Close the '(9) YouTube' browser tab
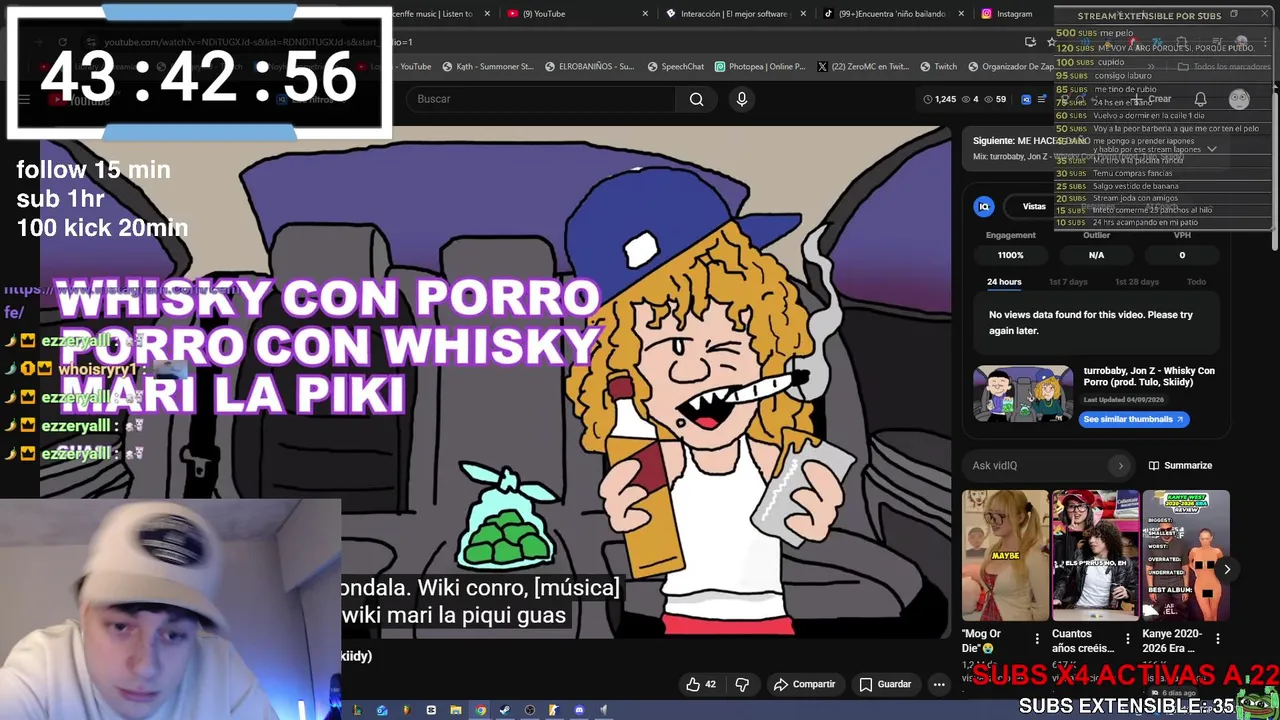The image size is (1280, 720). (645, 14)
